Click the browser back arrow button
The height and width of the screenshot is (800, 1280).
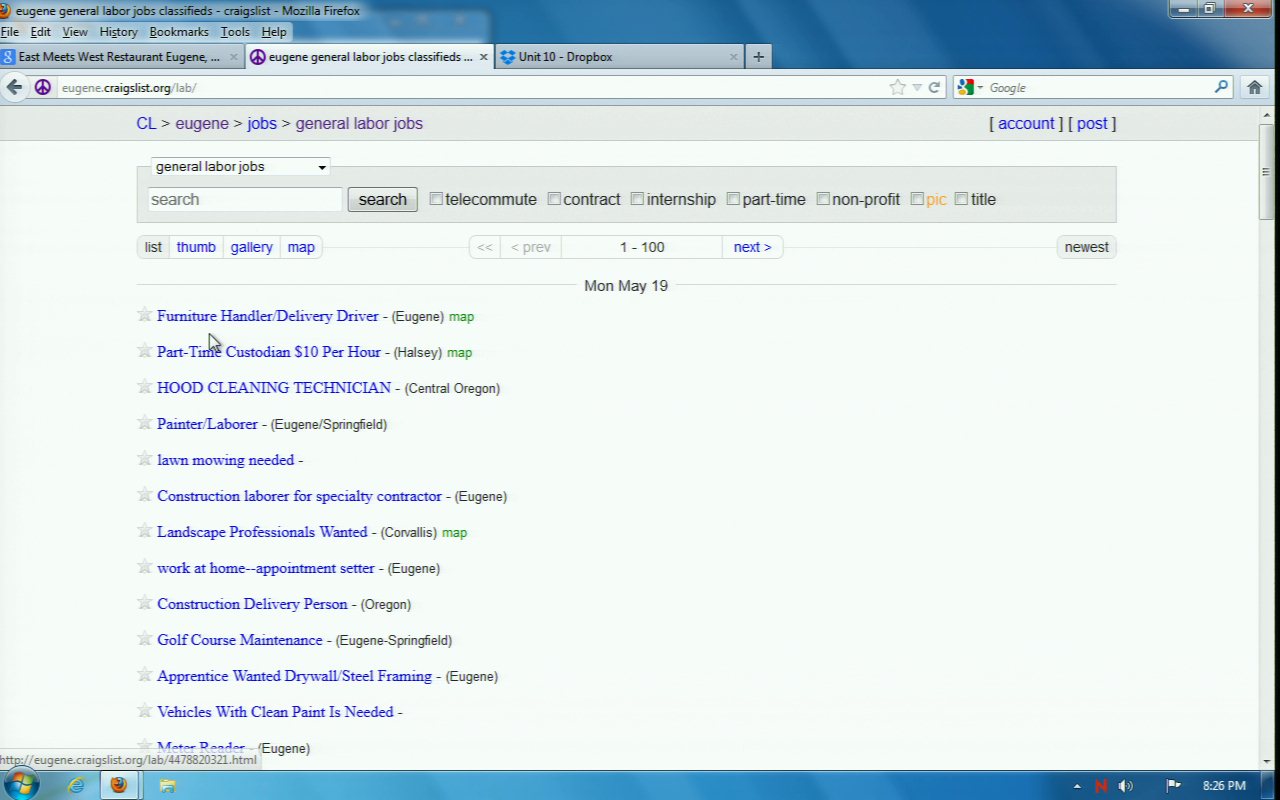coord(15,87)
